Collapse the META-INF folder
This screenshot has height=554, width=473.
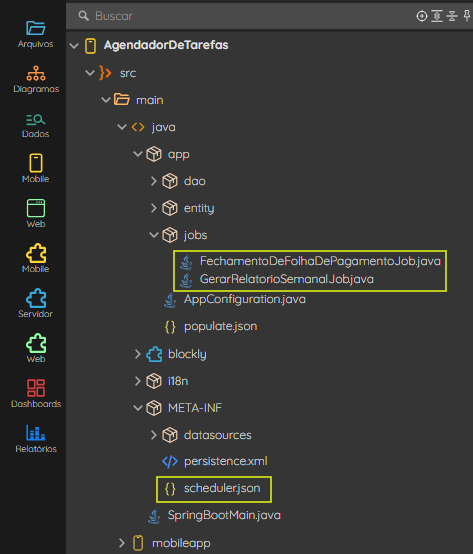pos(138,408)
